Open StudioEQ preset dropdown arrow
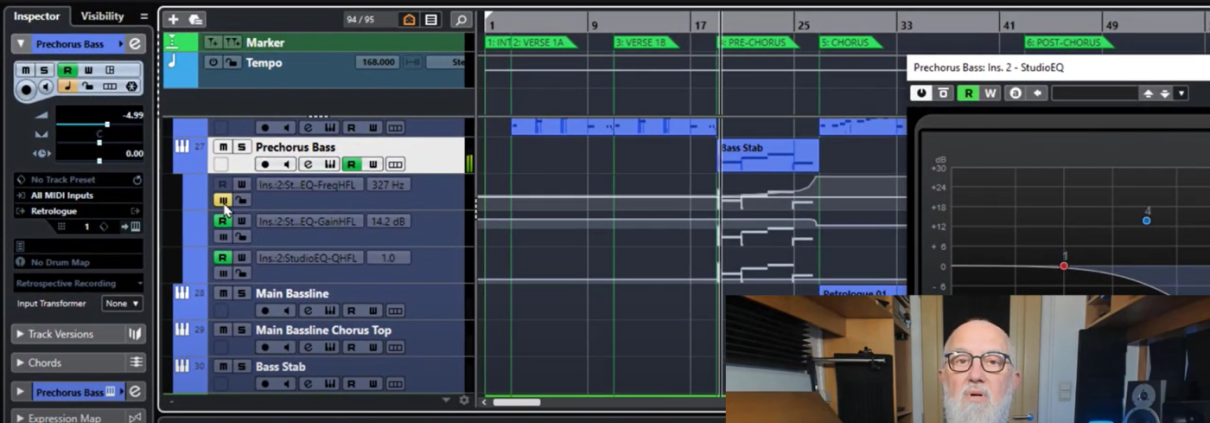Screen dimensions: 1210x423 click(x=1180, y=93)
